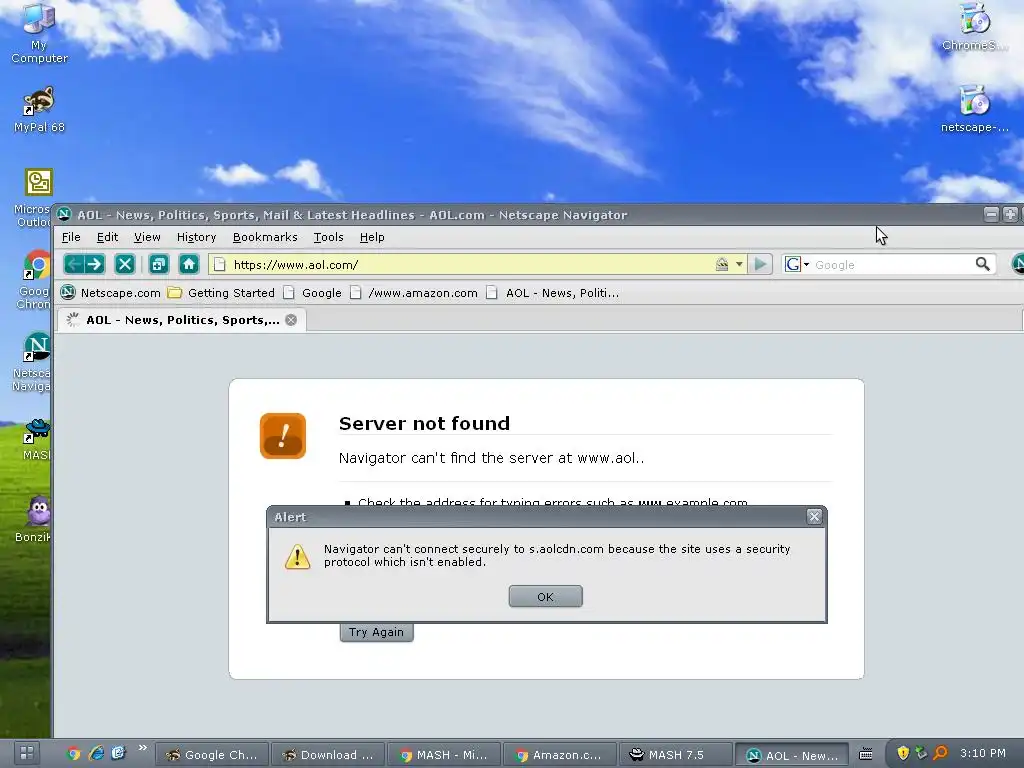The width and height of the screenshot is (1024, 768).
Task: Open the History menu
Action: (x=196, y=237)
